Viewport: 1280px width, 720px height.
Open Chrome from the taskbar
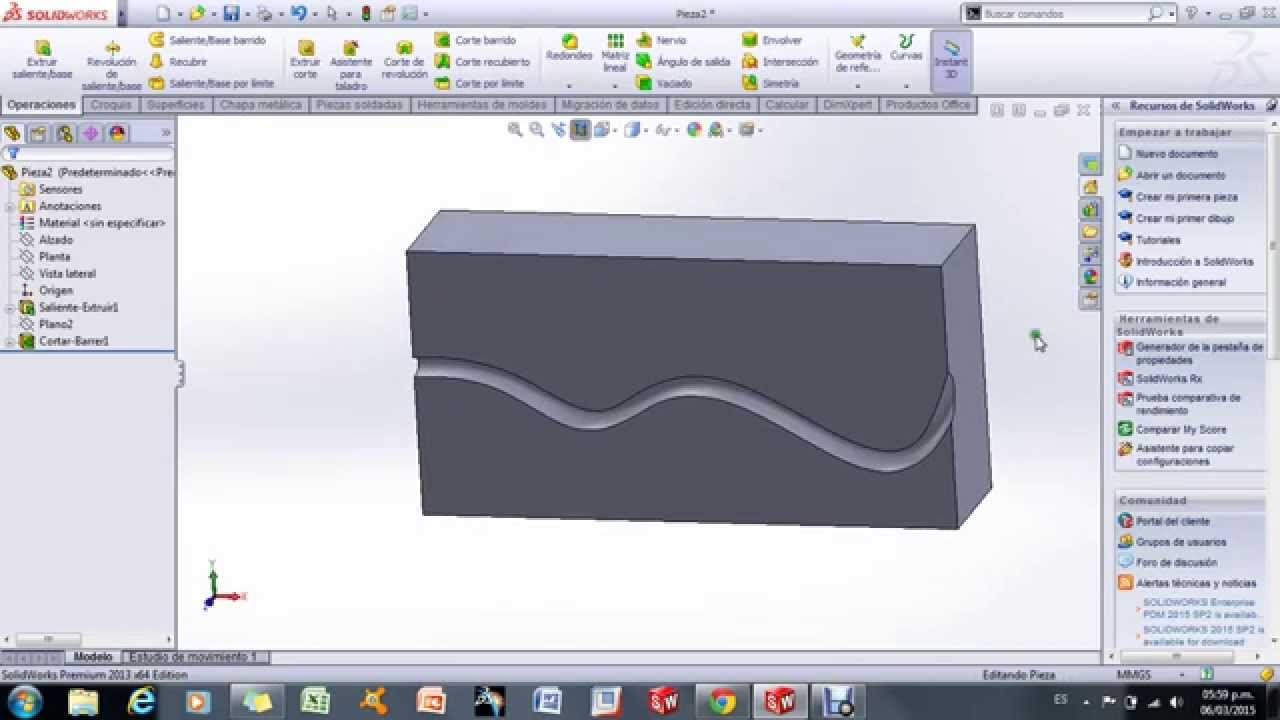[x=722, y=702]
